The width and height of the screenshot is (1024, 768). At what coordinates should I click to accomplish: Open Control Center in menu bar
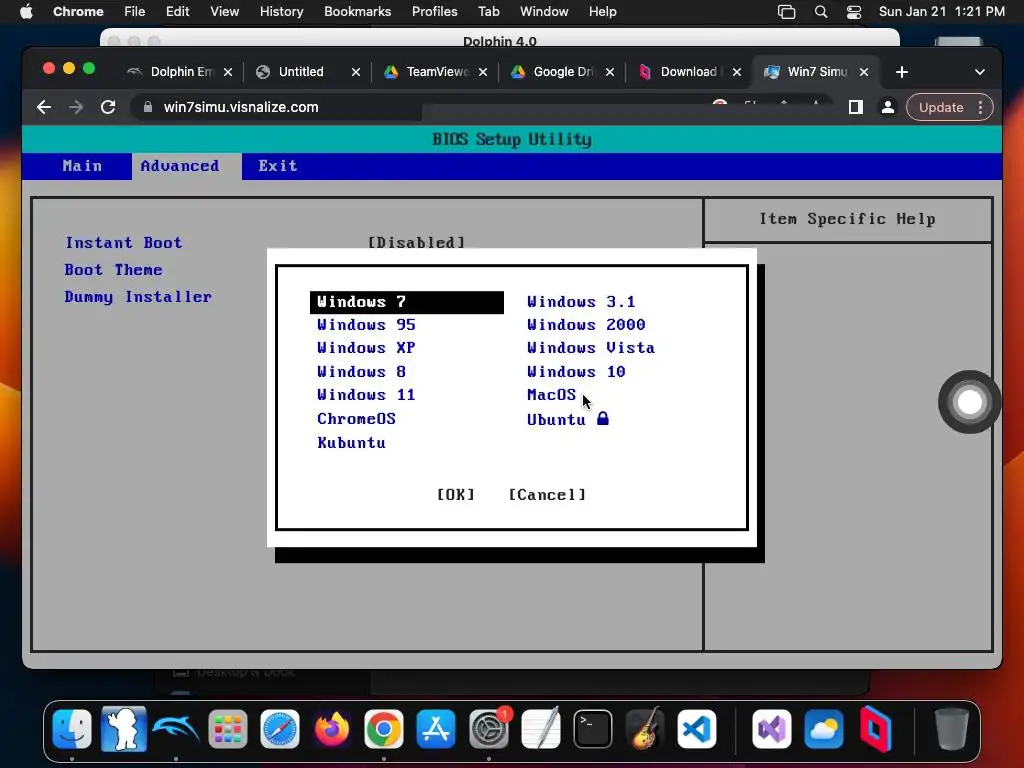click(854, 12)
